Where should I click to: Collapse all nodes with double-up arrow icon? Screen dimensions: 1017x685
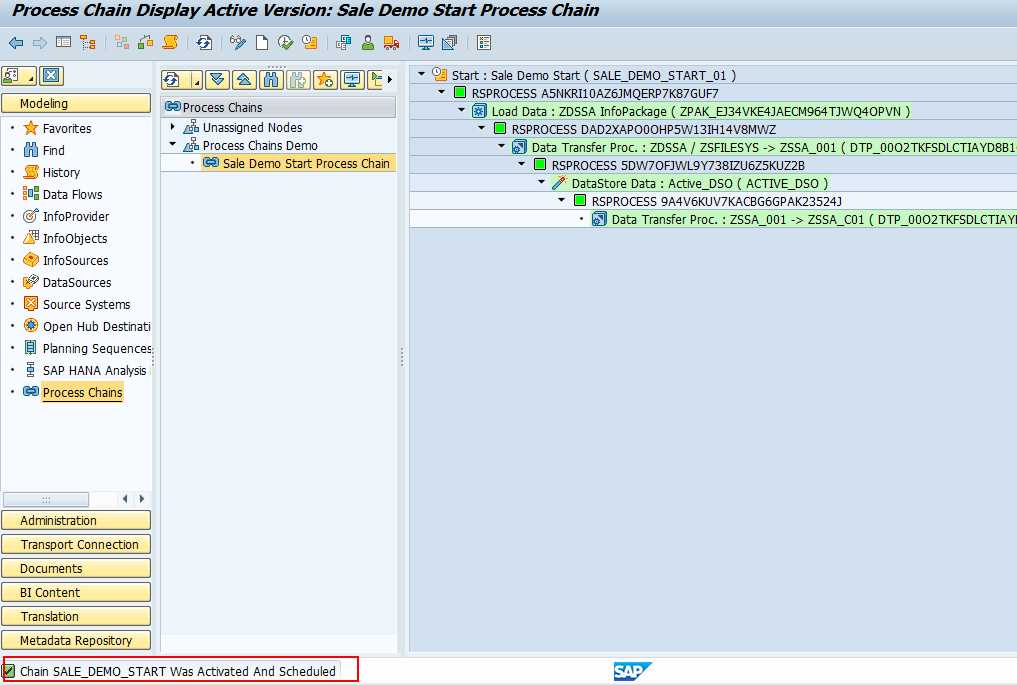click(245, 80)
